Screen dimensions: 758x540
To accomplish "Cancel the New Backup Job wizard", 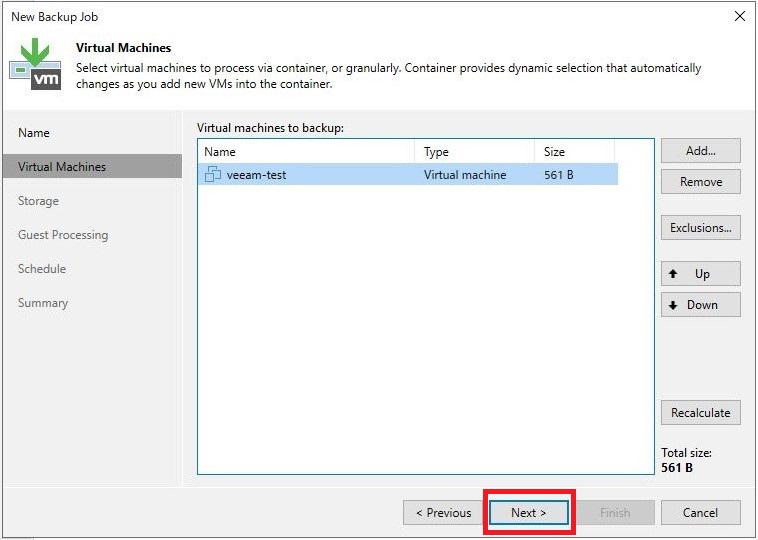I will click(x=700, y=512).
